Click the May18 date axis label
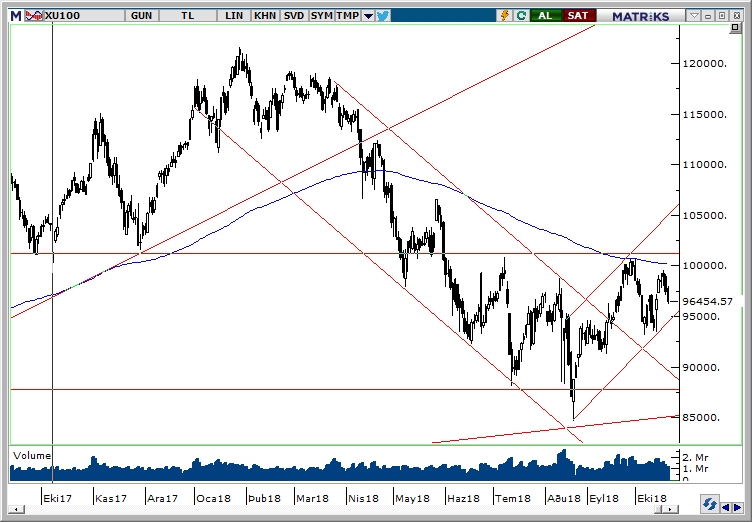Viewport: 752px width, 522px height. tap(412, 498)
